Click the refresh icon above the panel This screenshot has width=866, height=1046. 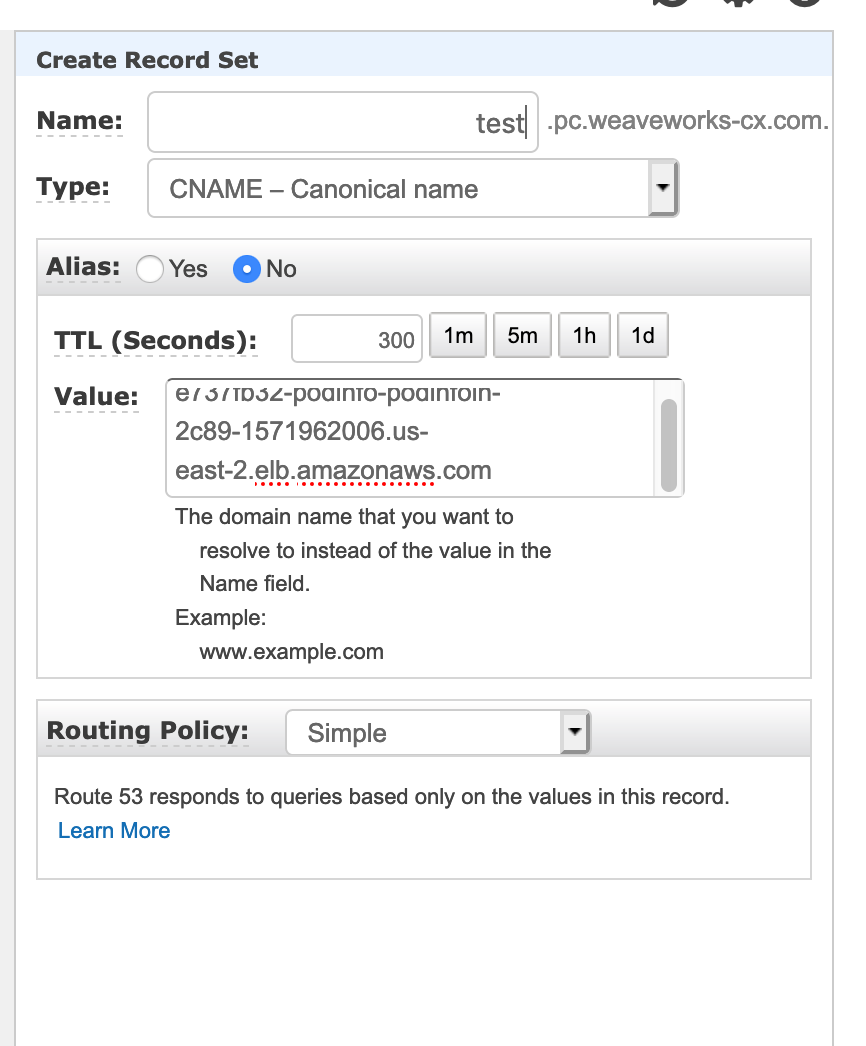671,2
